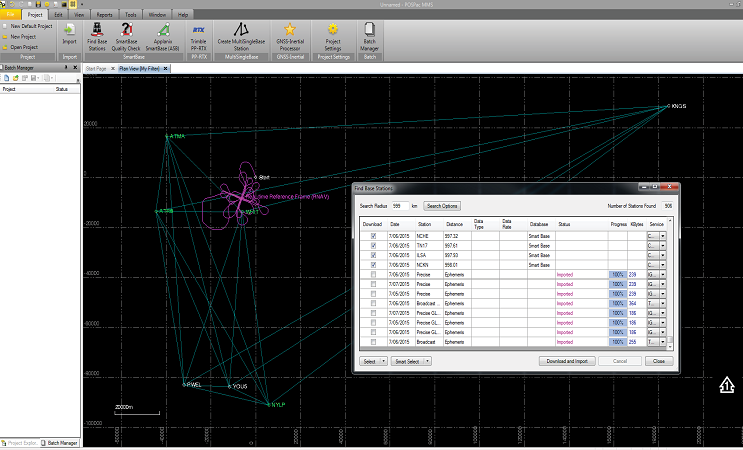Close the Start Page tab

113,69
